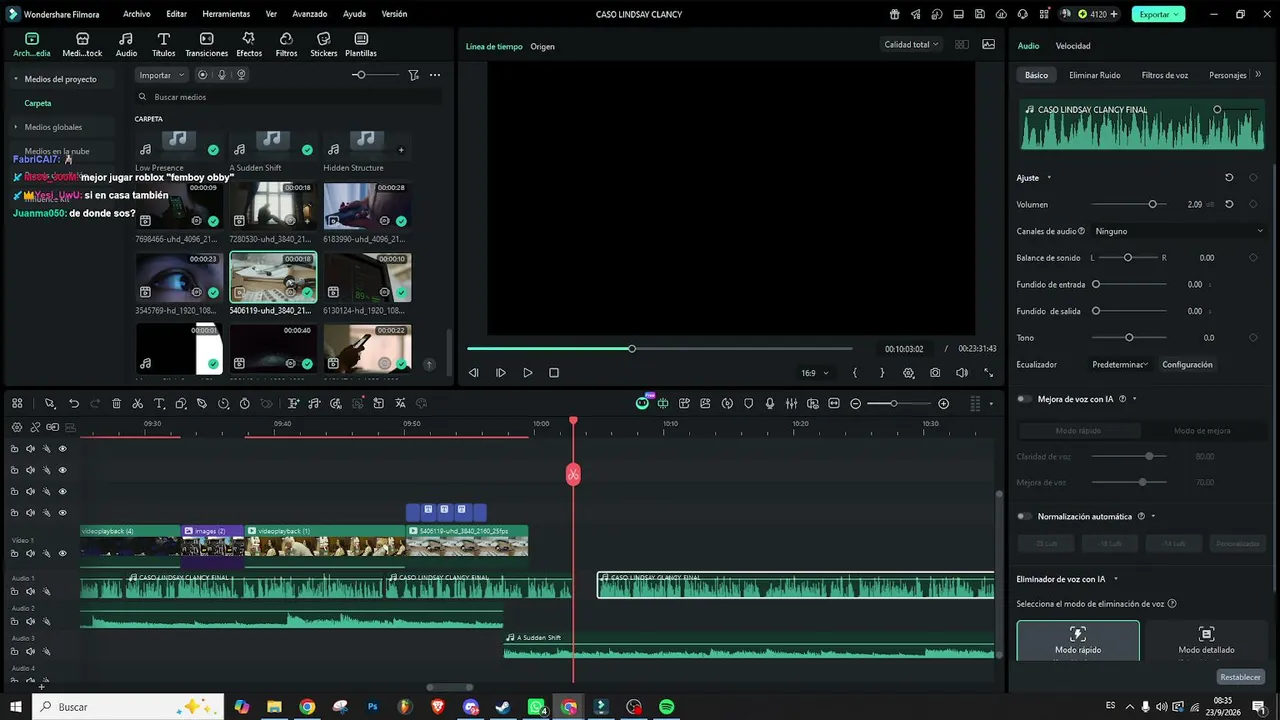Open the Herramientas menu
This screenshot has width=1280, height=720.
(x=226, y=14)
